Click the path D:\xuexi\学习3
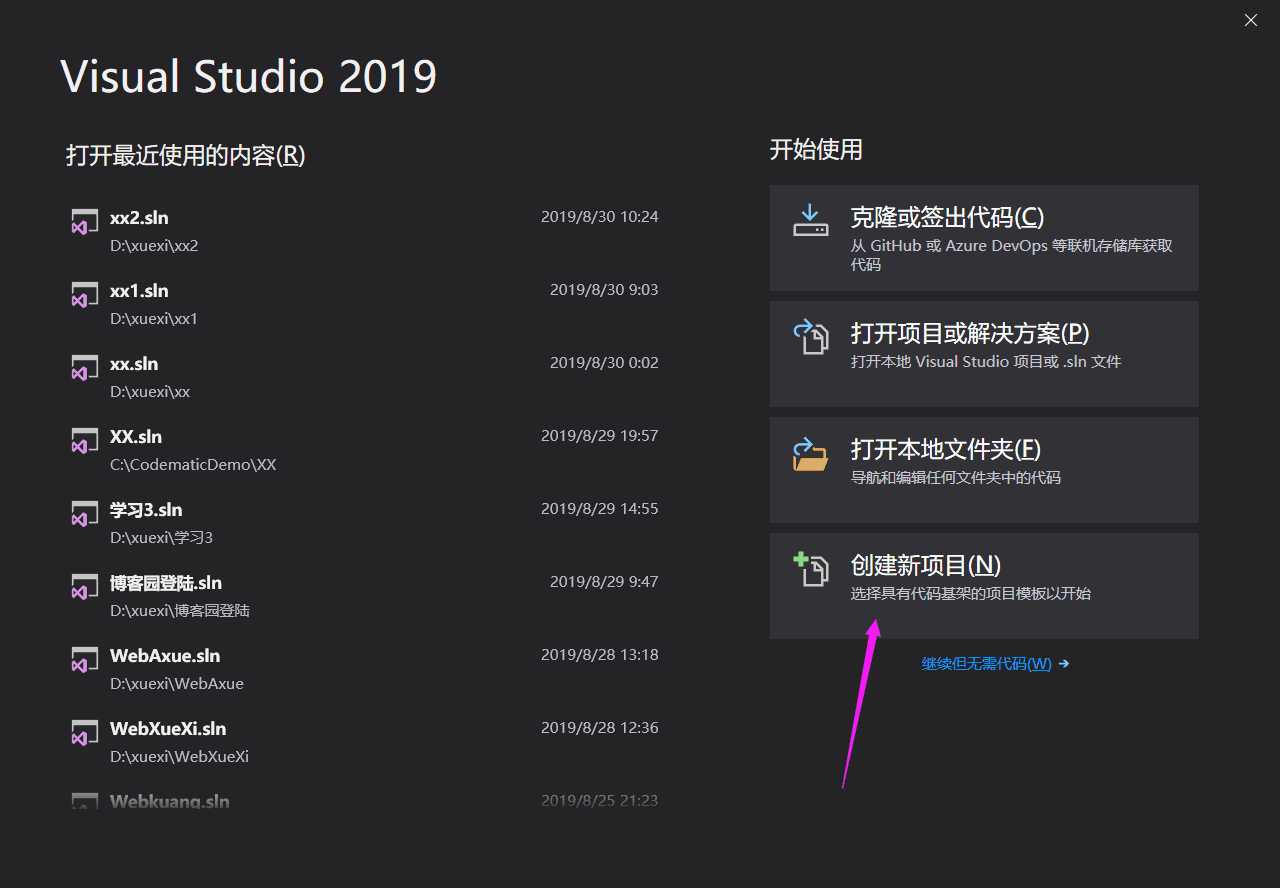 coord(161,538)
